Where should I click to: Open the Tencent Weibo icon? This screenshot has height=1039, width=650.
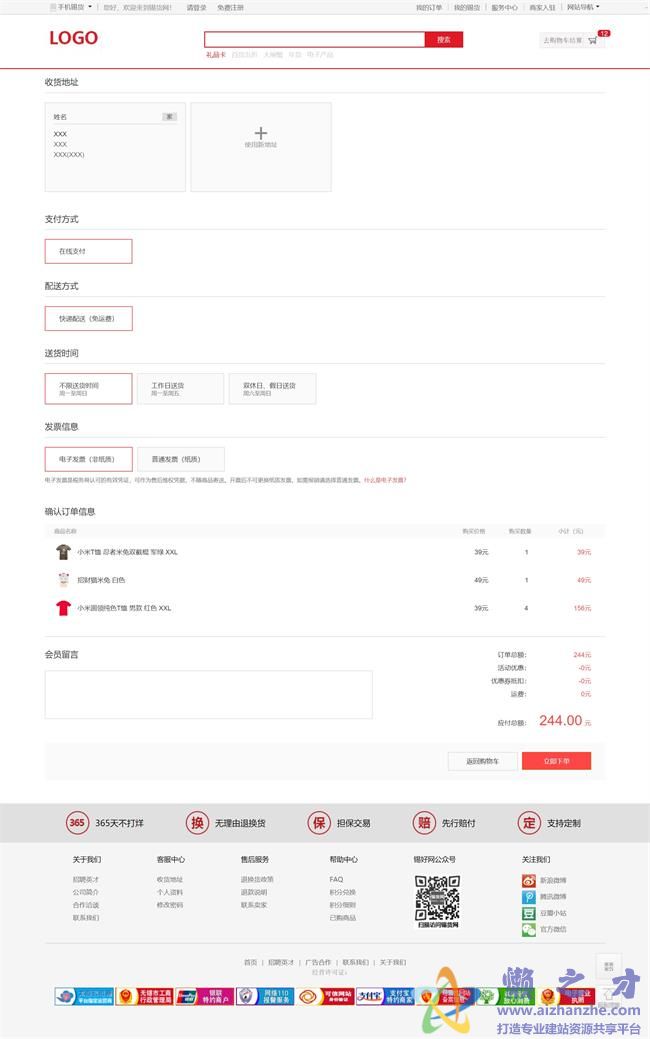(x=529, y=897)
